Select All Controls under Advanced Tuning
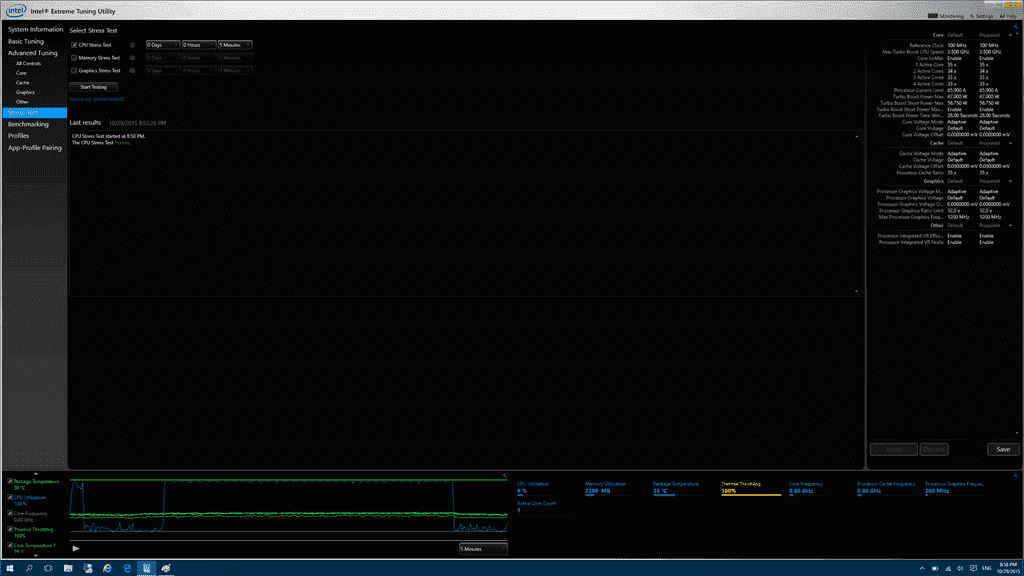This screenshot has height=576, width=1024. click(x=28, y=63)
